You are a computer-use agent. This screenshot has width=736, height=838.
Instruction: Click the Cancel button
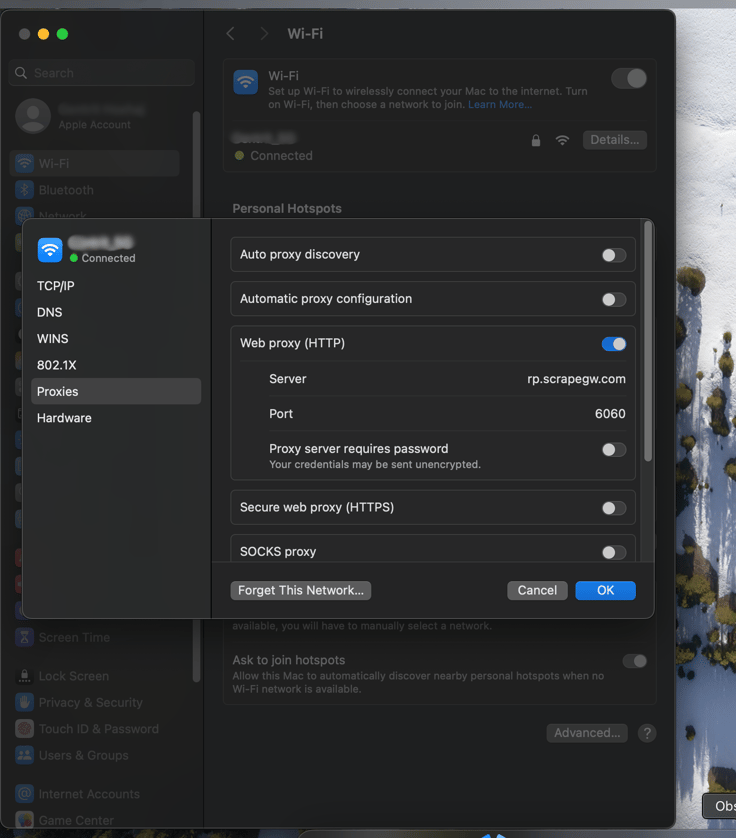pos(537,590)
